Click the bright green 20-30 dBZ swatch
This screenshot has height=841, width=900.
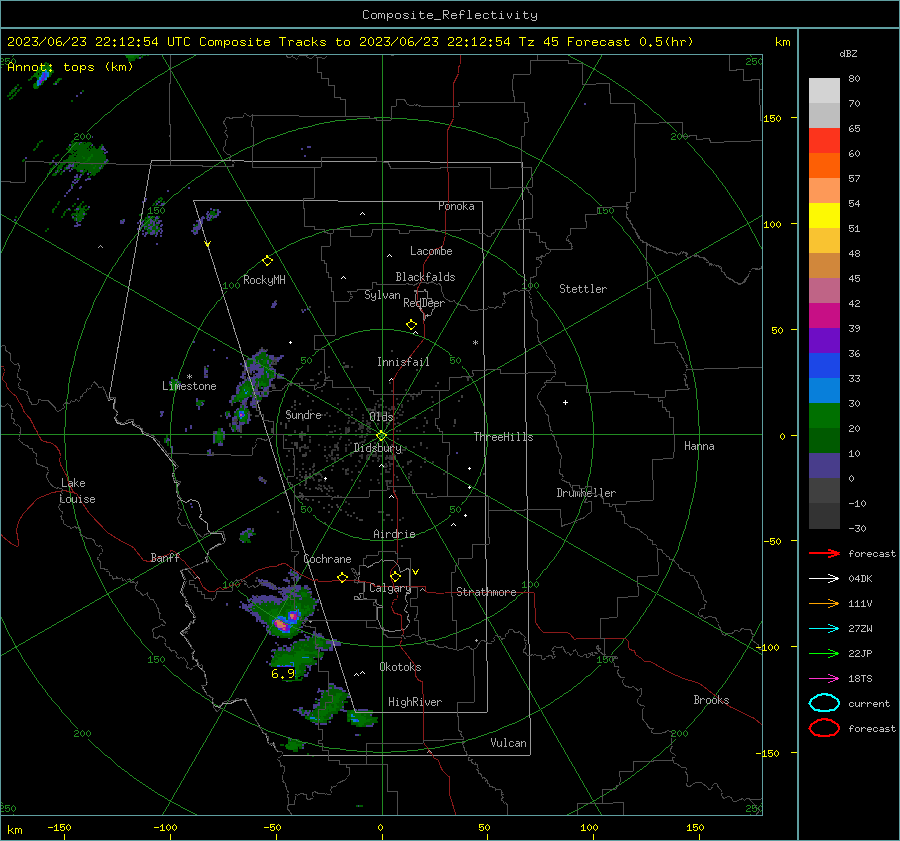click(824, 416)
